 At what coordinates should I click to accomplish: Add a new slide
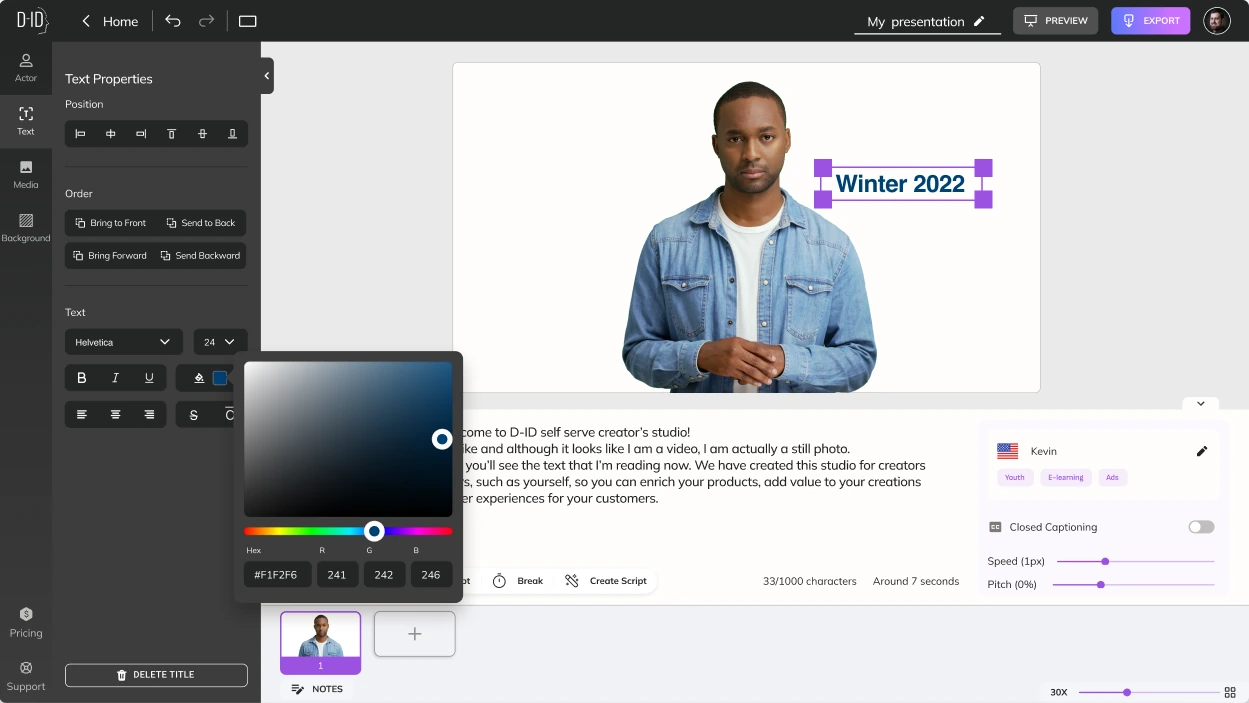click(415, 634)
